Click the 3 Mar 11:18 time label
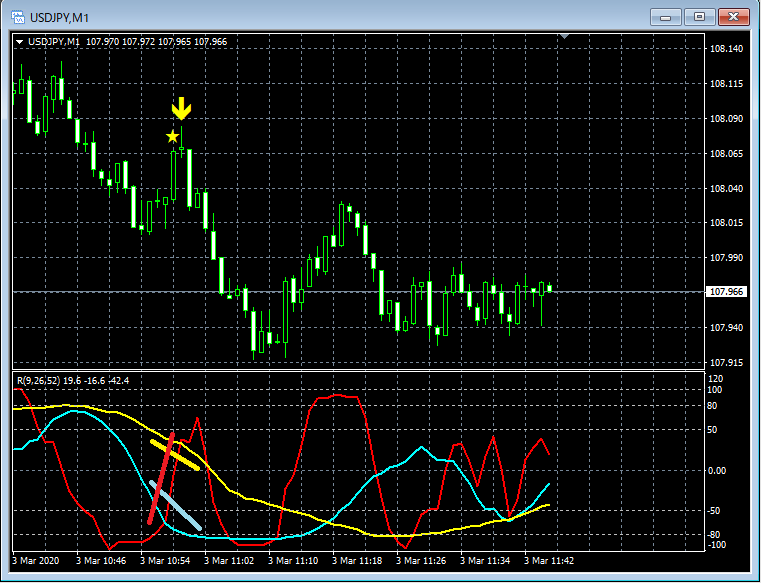Screen dimensions: 762x583 tap(357, 561)
